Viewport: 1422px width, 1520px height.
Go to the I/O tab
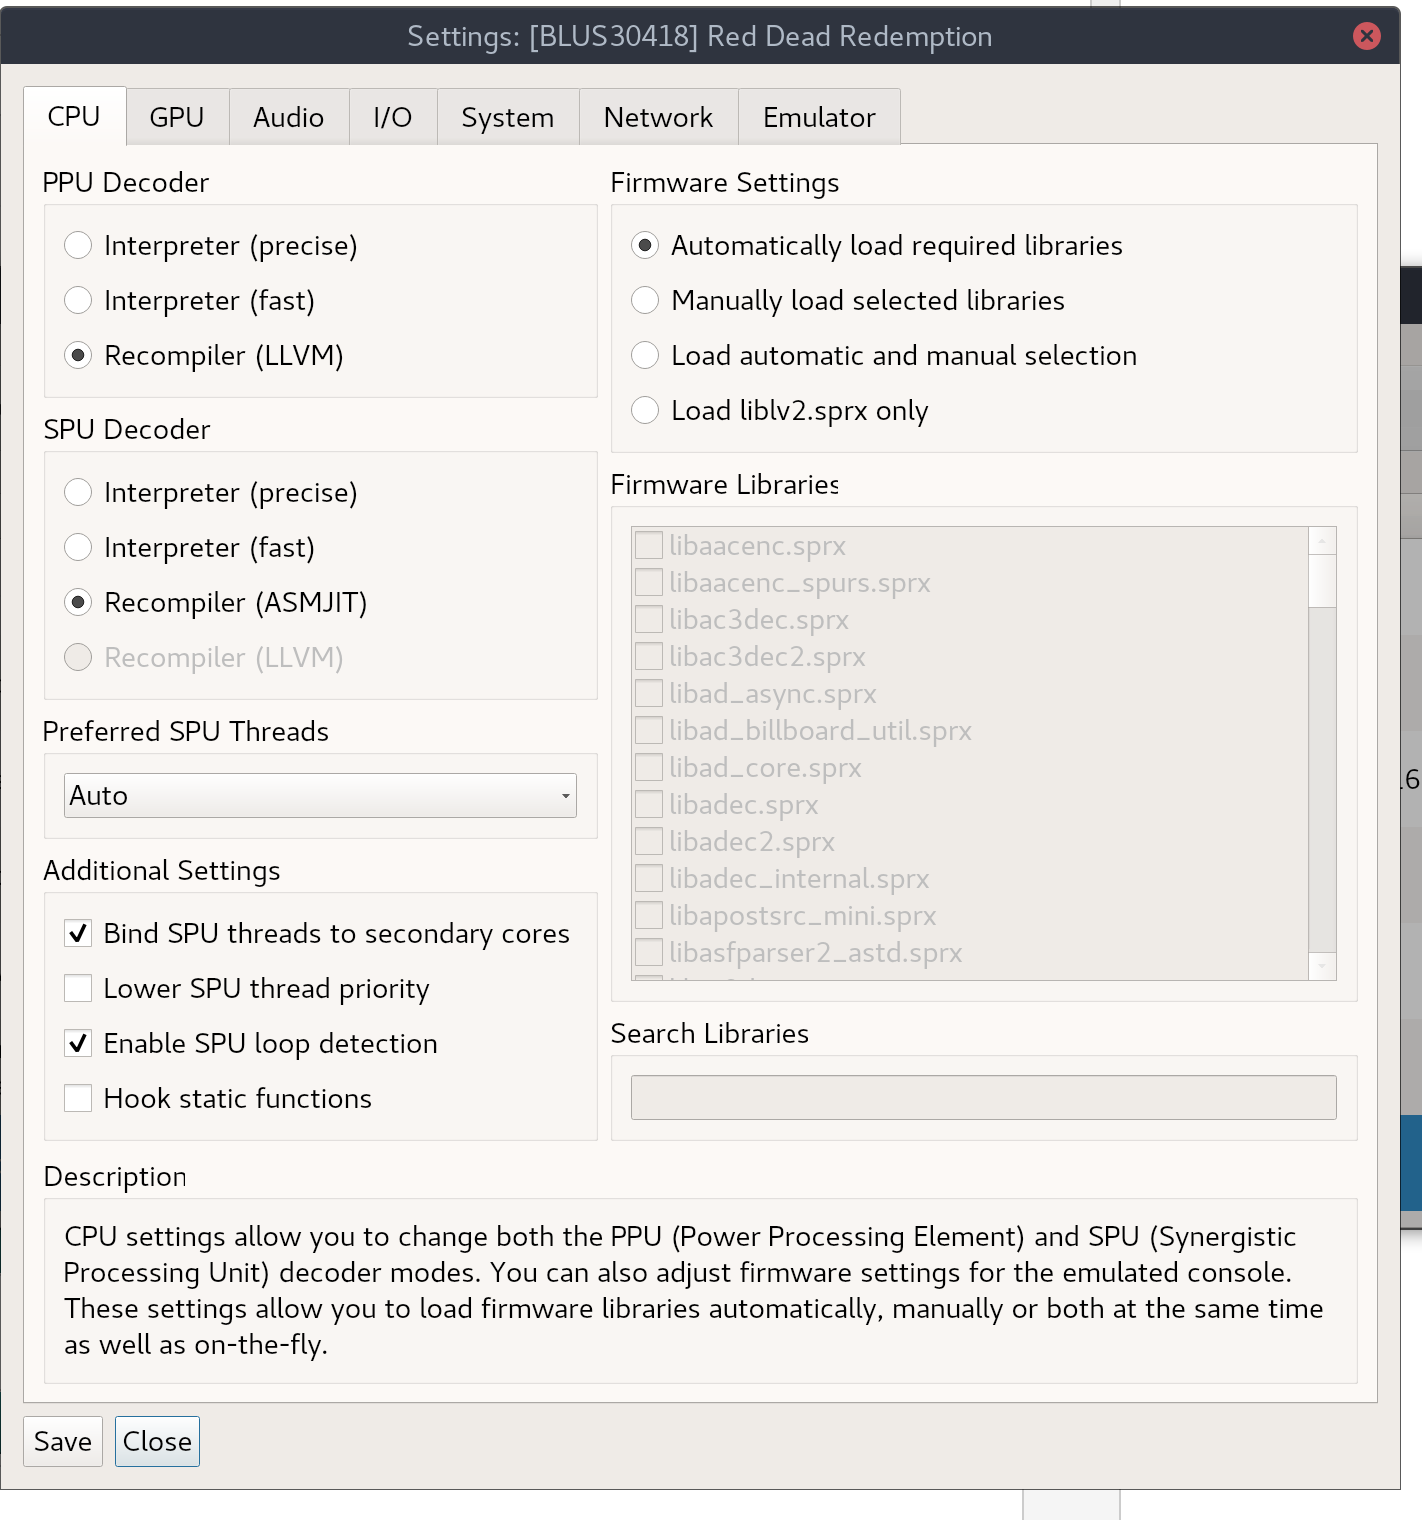pyautogui.click(x=393, y=117)
